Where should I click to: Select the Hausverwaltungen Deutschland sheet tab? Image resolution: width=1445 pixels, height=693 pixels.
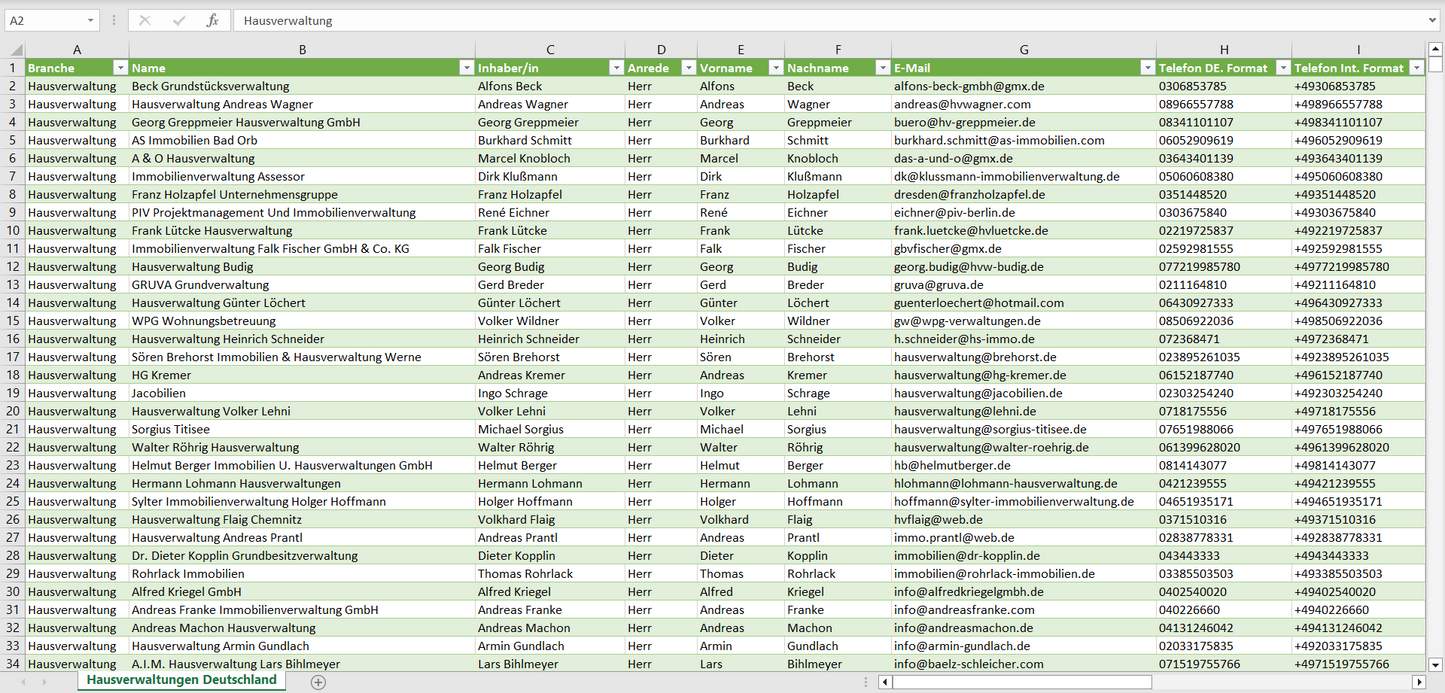[x=181, y=680]
